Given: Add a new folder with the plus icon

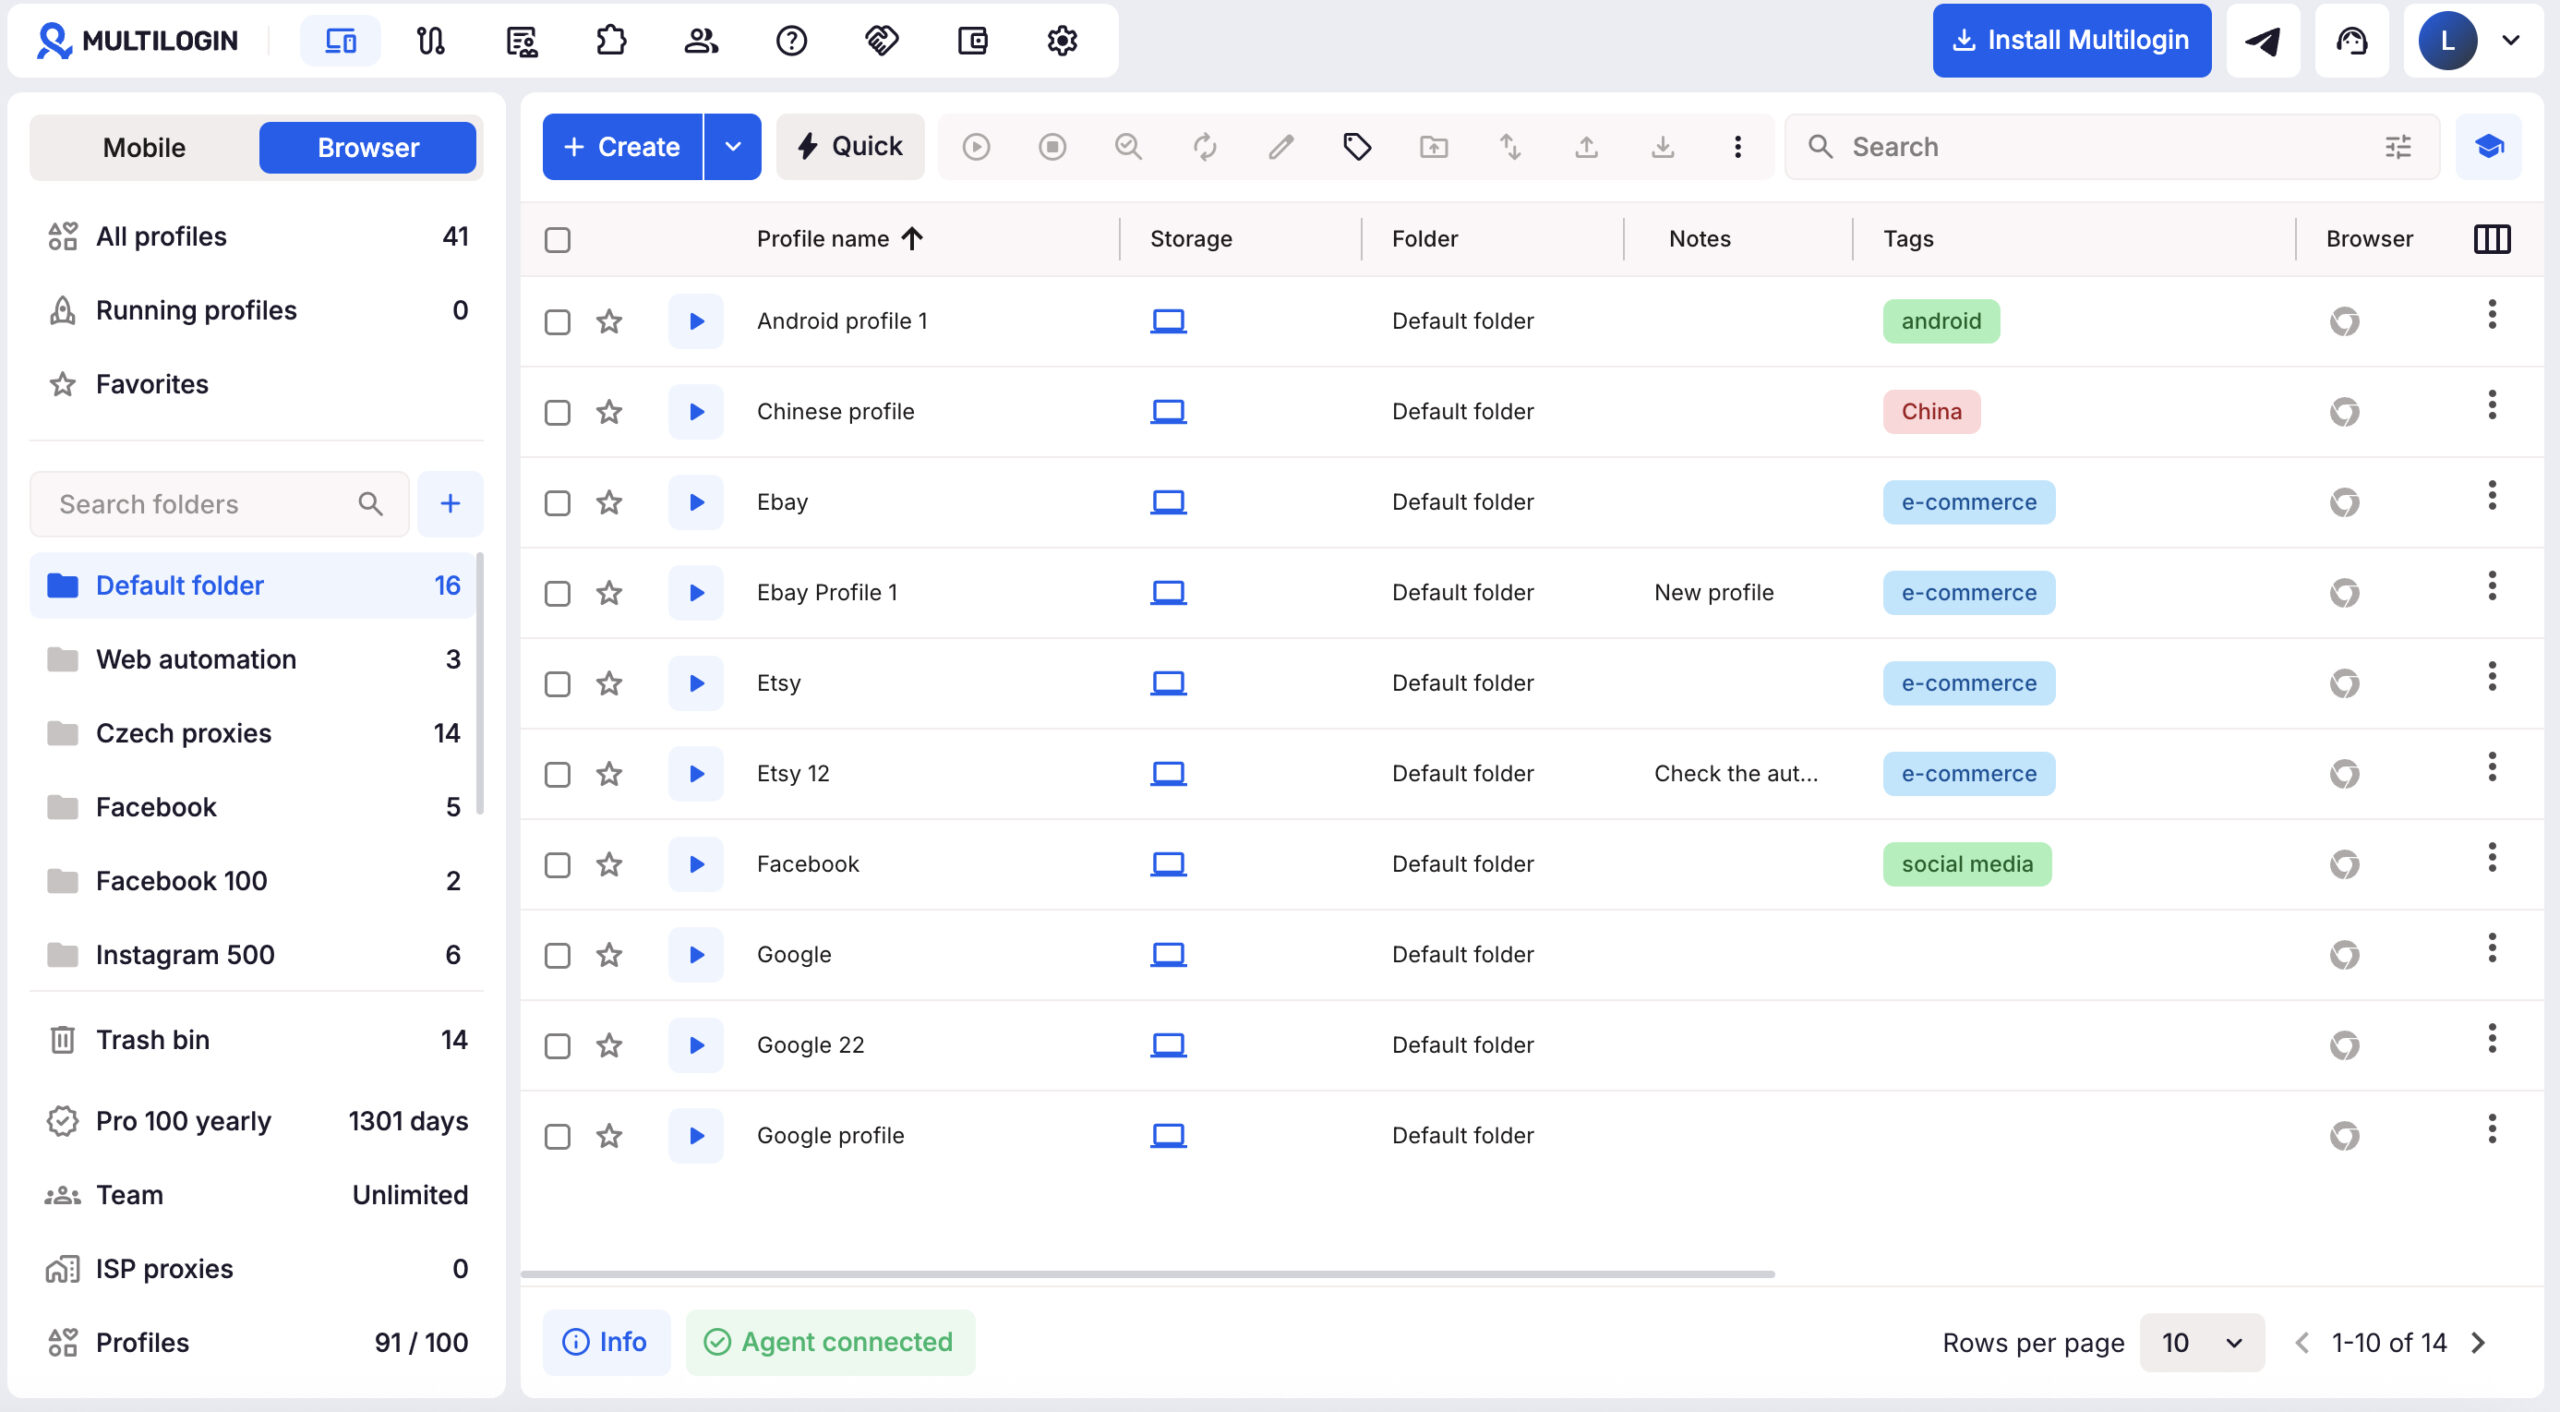Looking at the screenshot, I should [x=450, y=504].
